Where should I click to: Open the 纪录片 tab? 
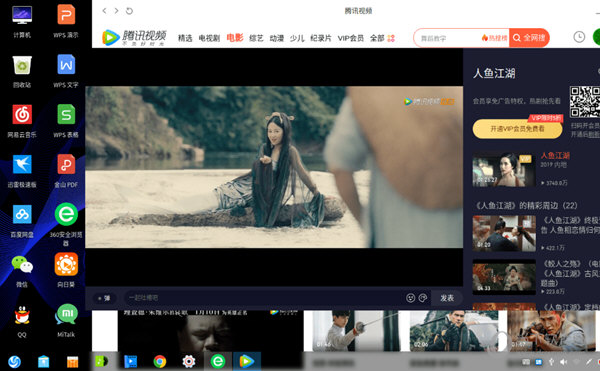point(321,38)
